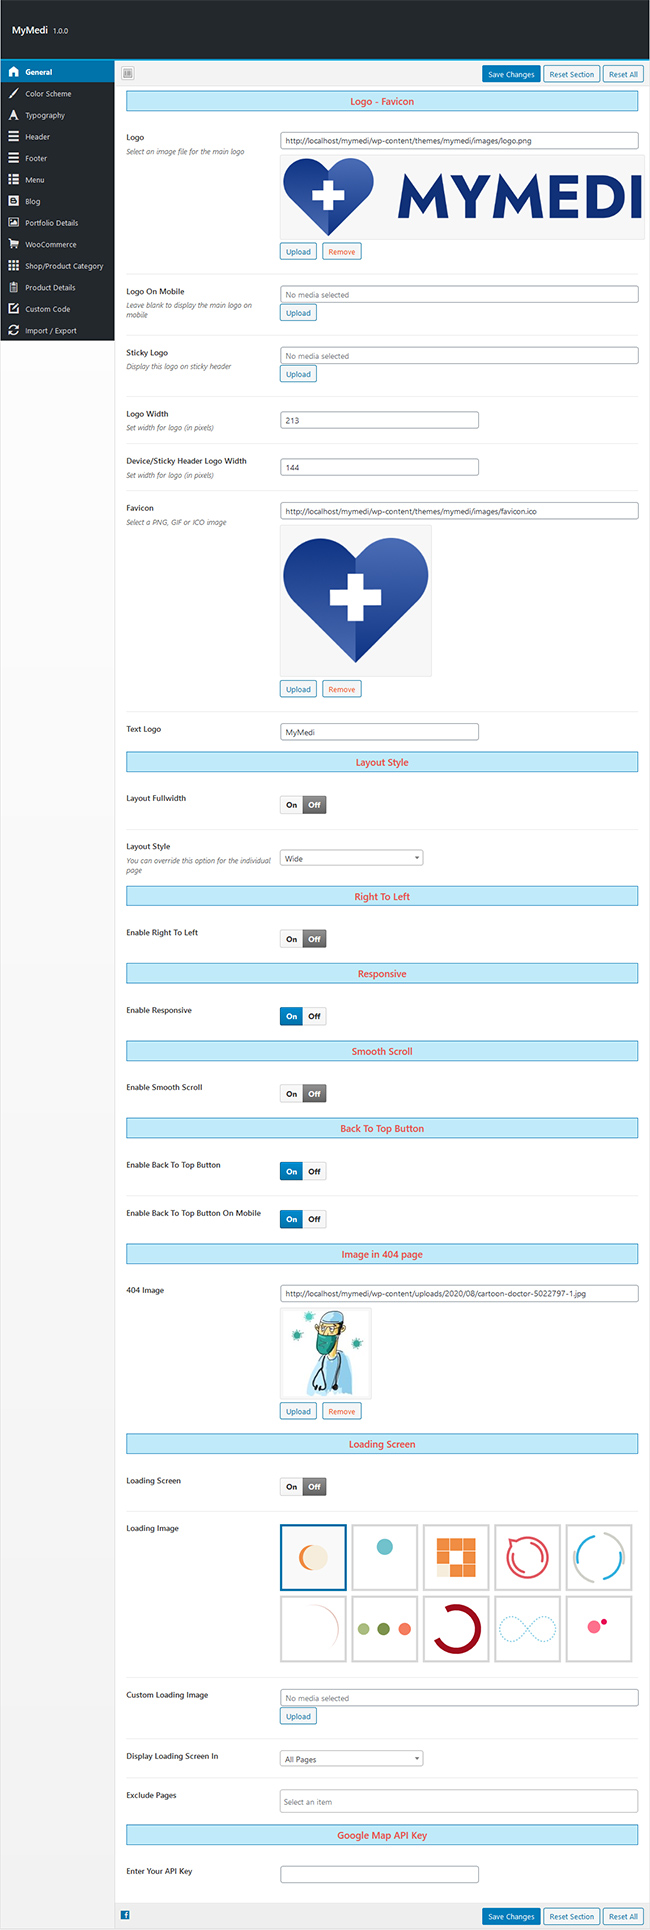The width and height of the screenshot is (650, 1930).
Task: Turn on Enable Right To Left
Action: click(x=291, y=939)
